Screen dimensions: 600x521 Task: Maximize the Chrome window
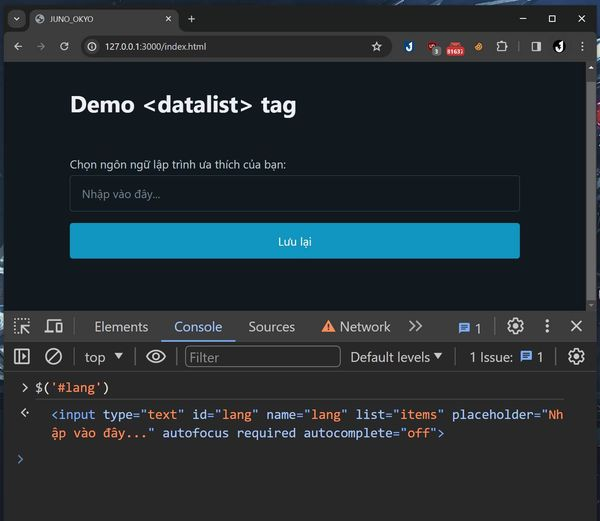(x=552, y=18)
